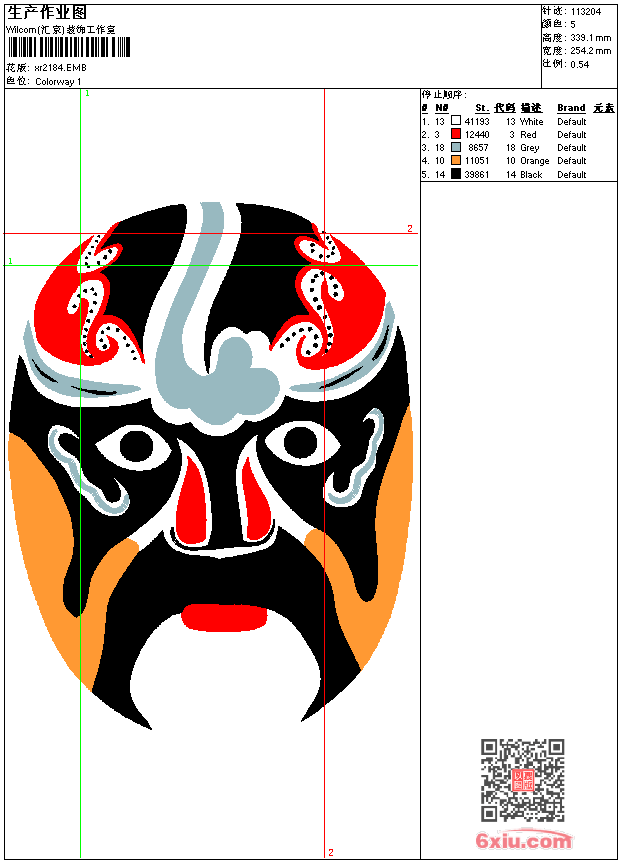Click the Wilcom studio name line

click(x=60, y=30)
